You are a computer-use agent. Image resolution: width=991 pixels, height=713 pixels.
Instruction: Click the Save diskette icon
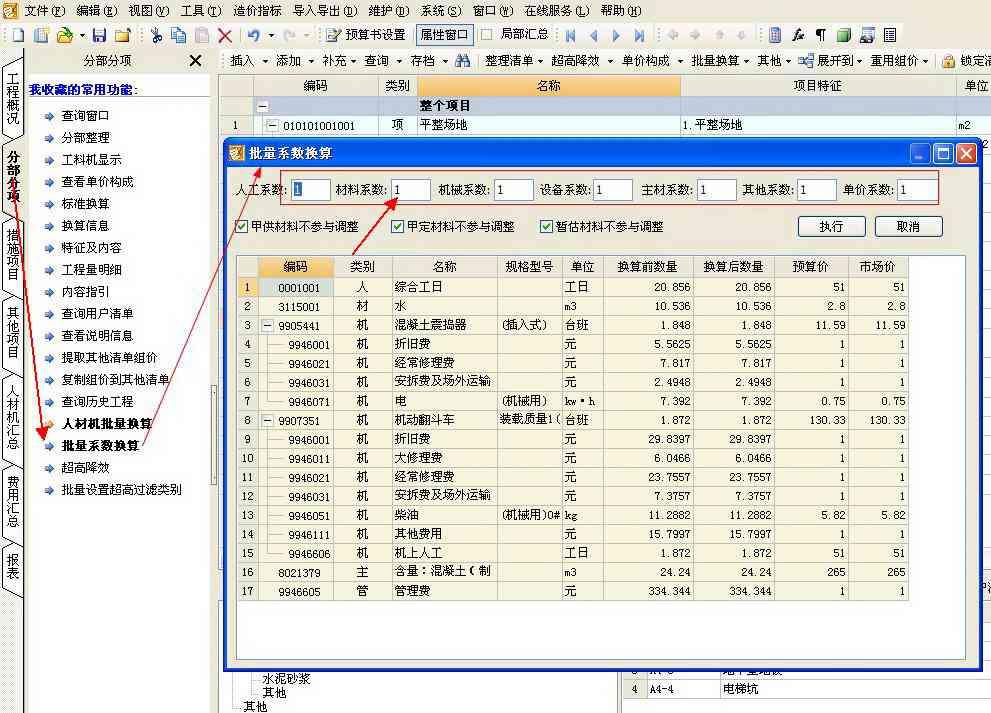(97, 35)
